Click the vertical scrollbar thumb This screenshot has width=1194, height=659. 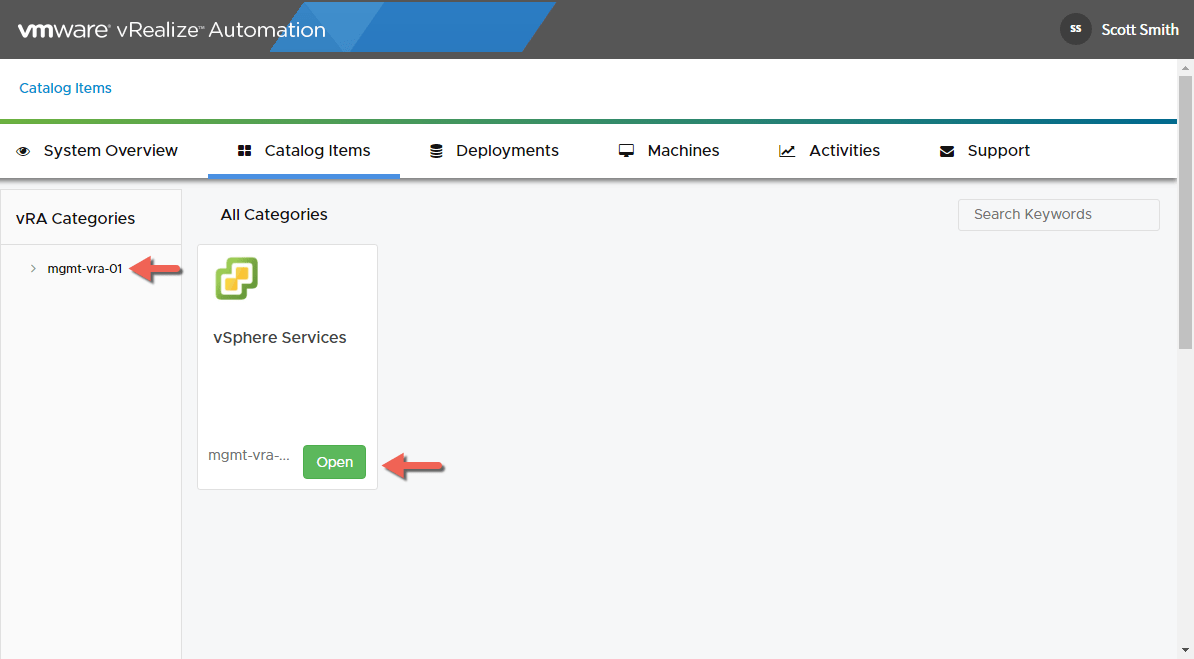click(x=1185, y=210)
